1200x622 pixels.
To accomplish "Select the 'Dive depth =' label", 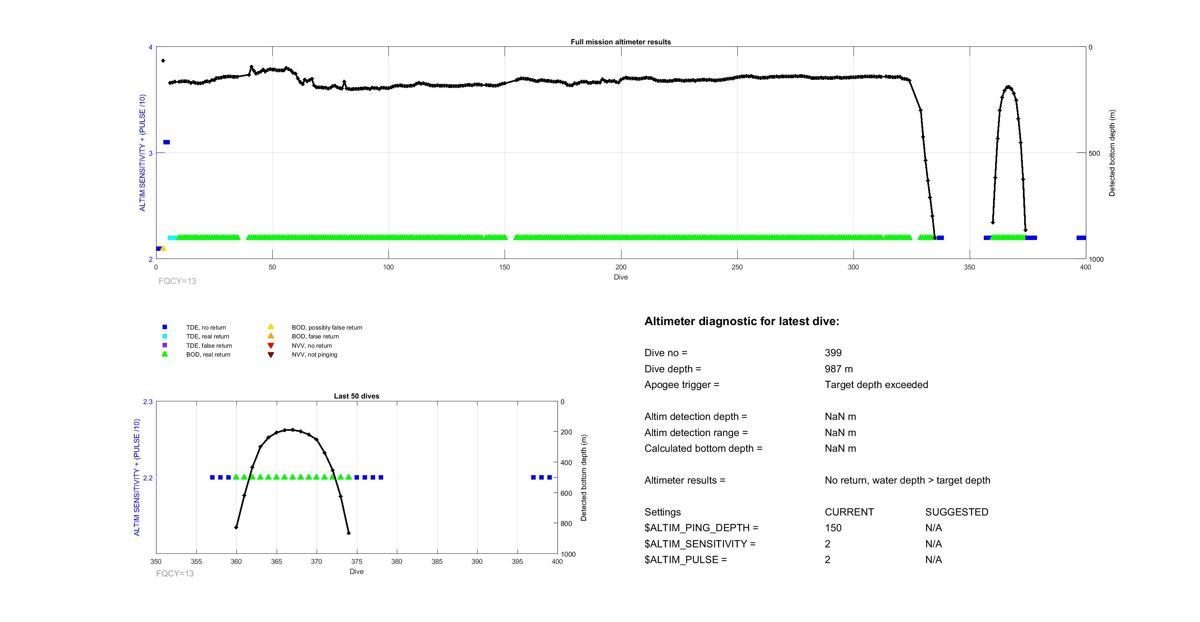I will (x=673, y=369).
